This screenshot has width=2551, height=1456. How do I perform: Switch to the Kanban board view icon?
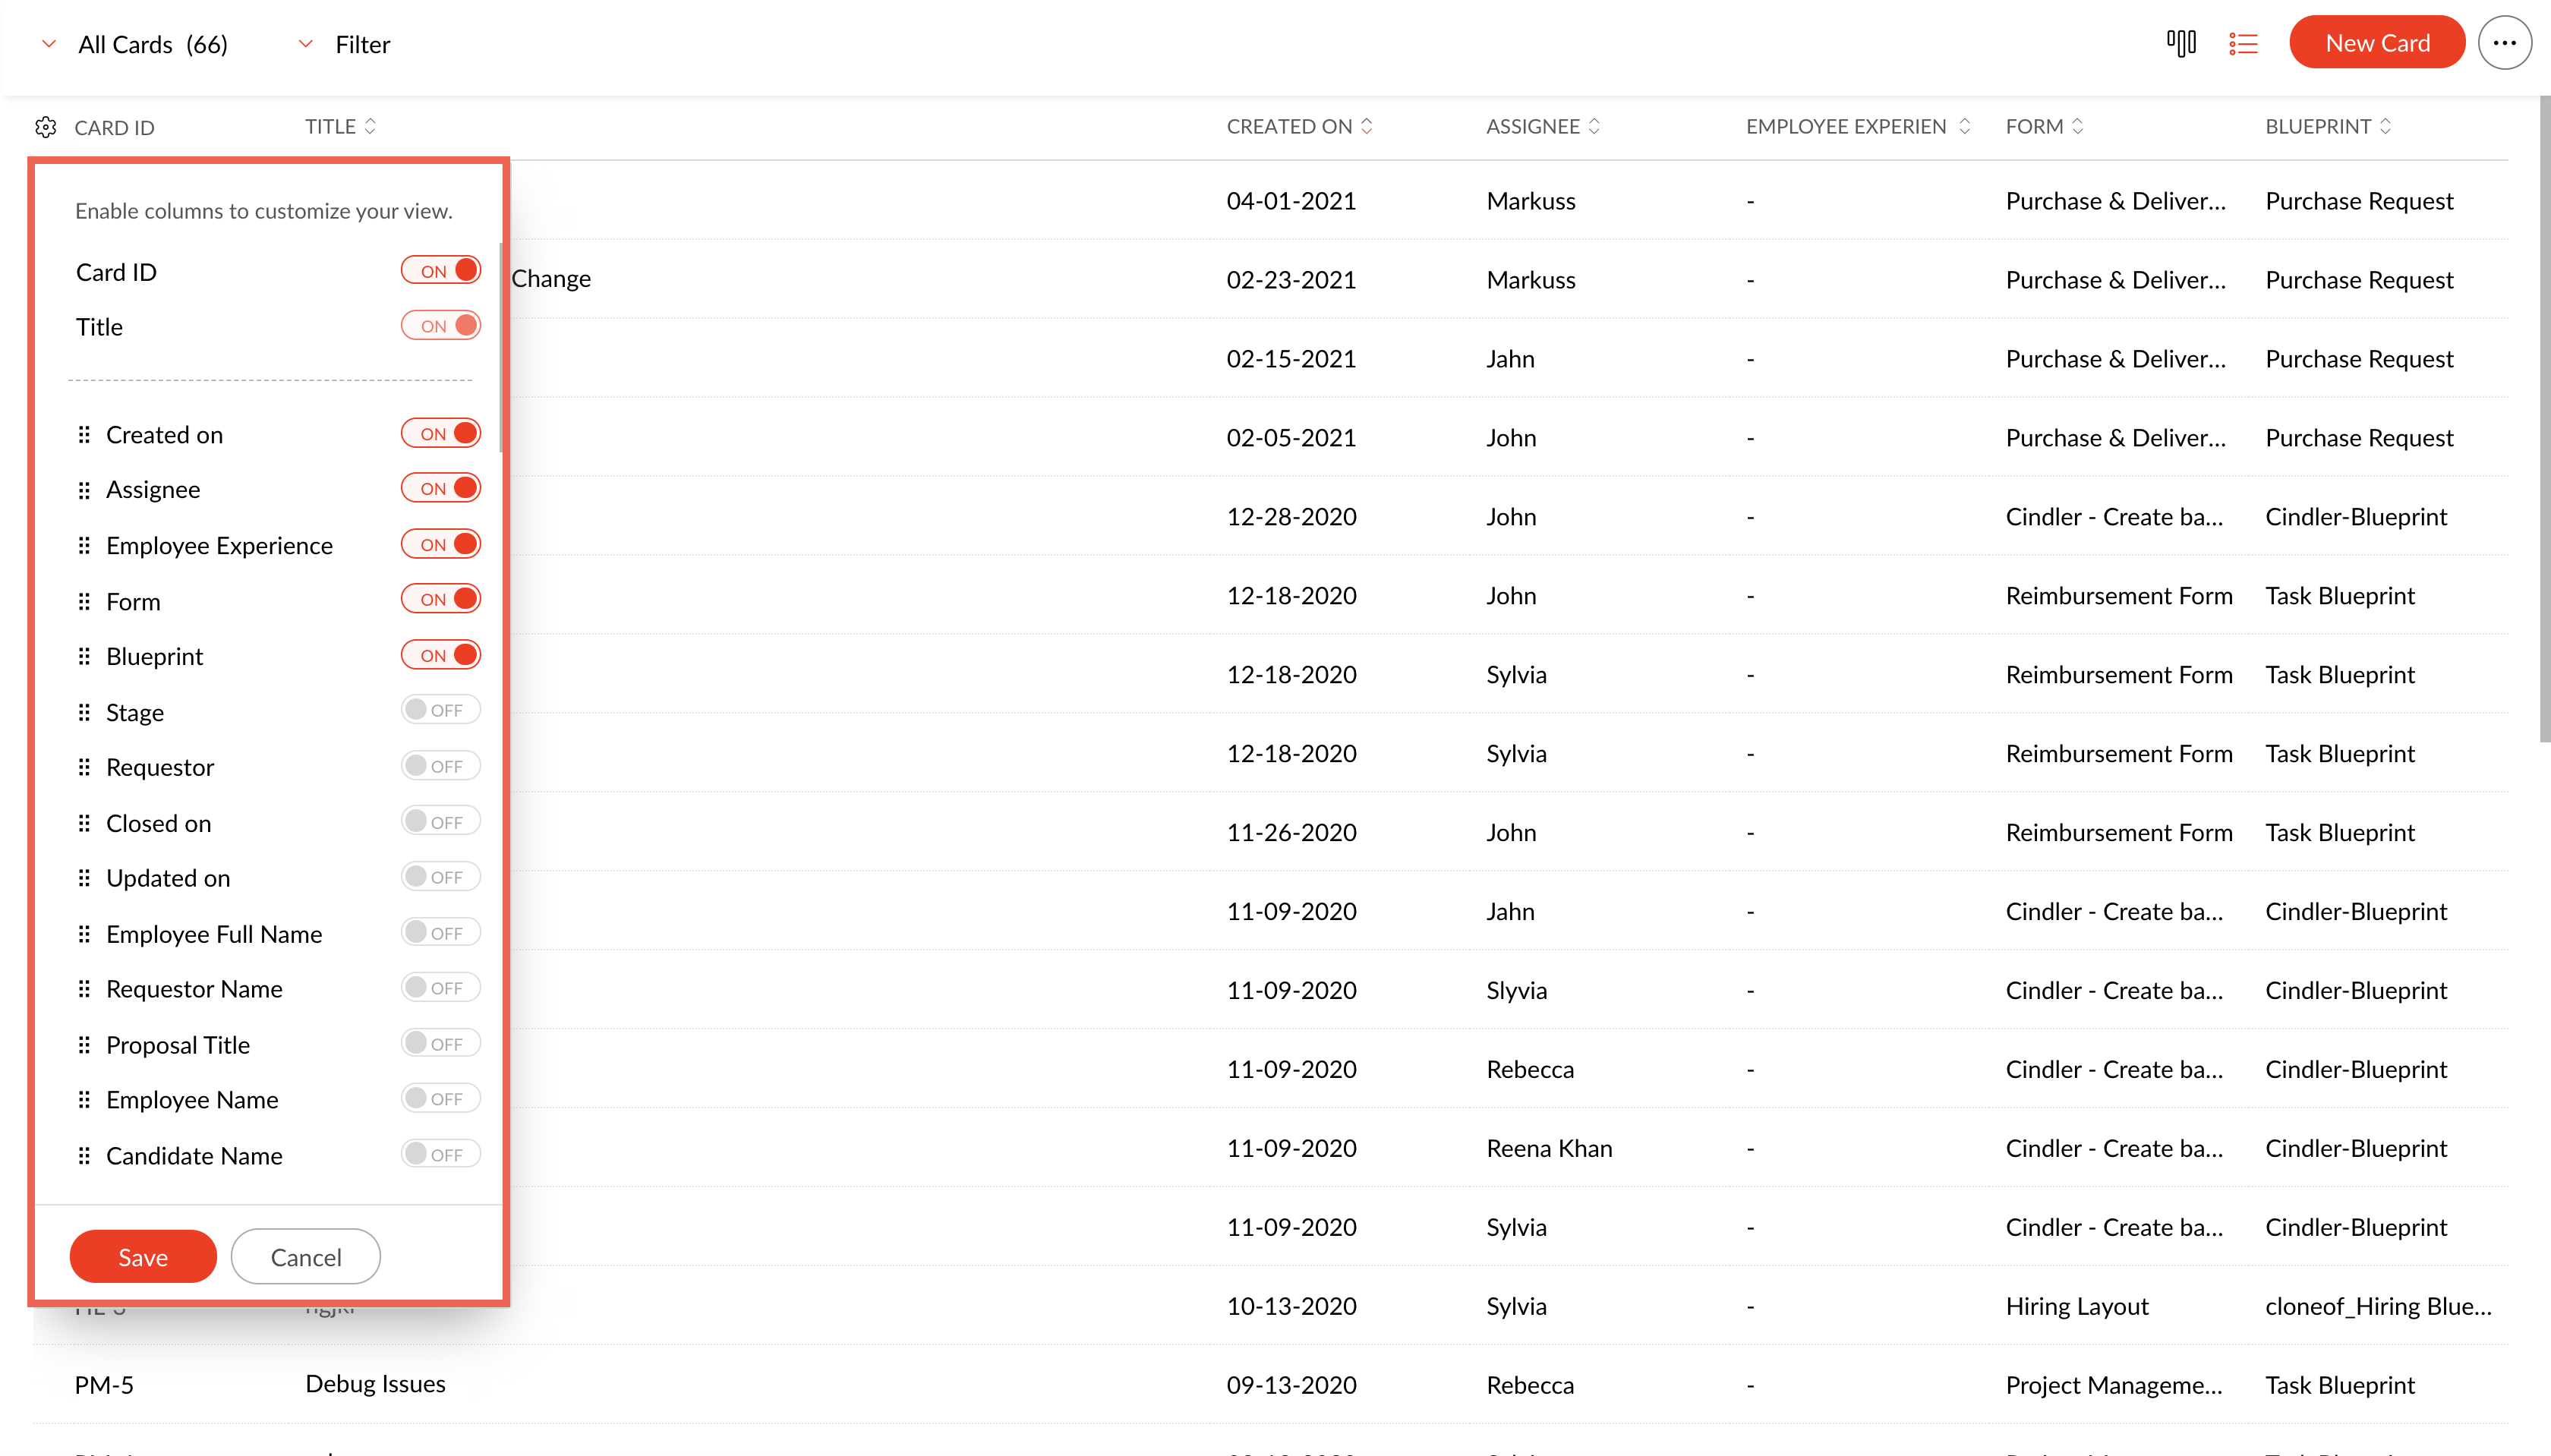tap(2181, 43)
